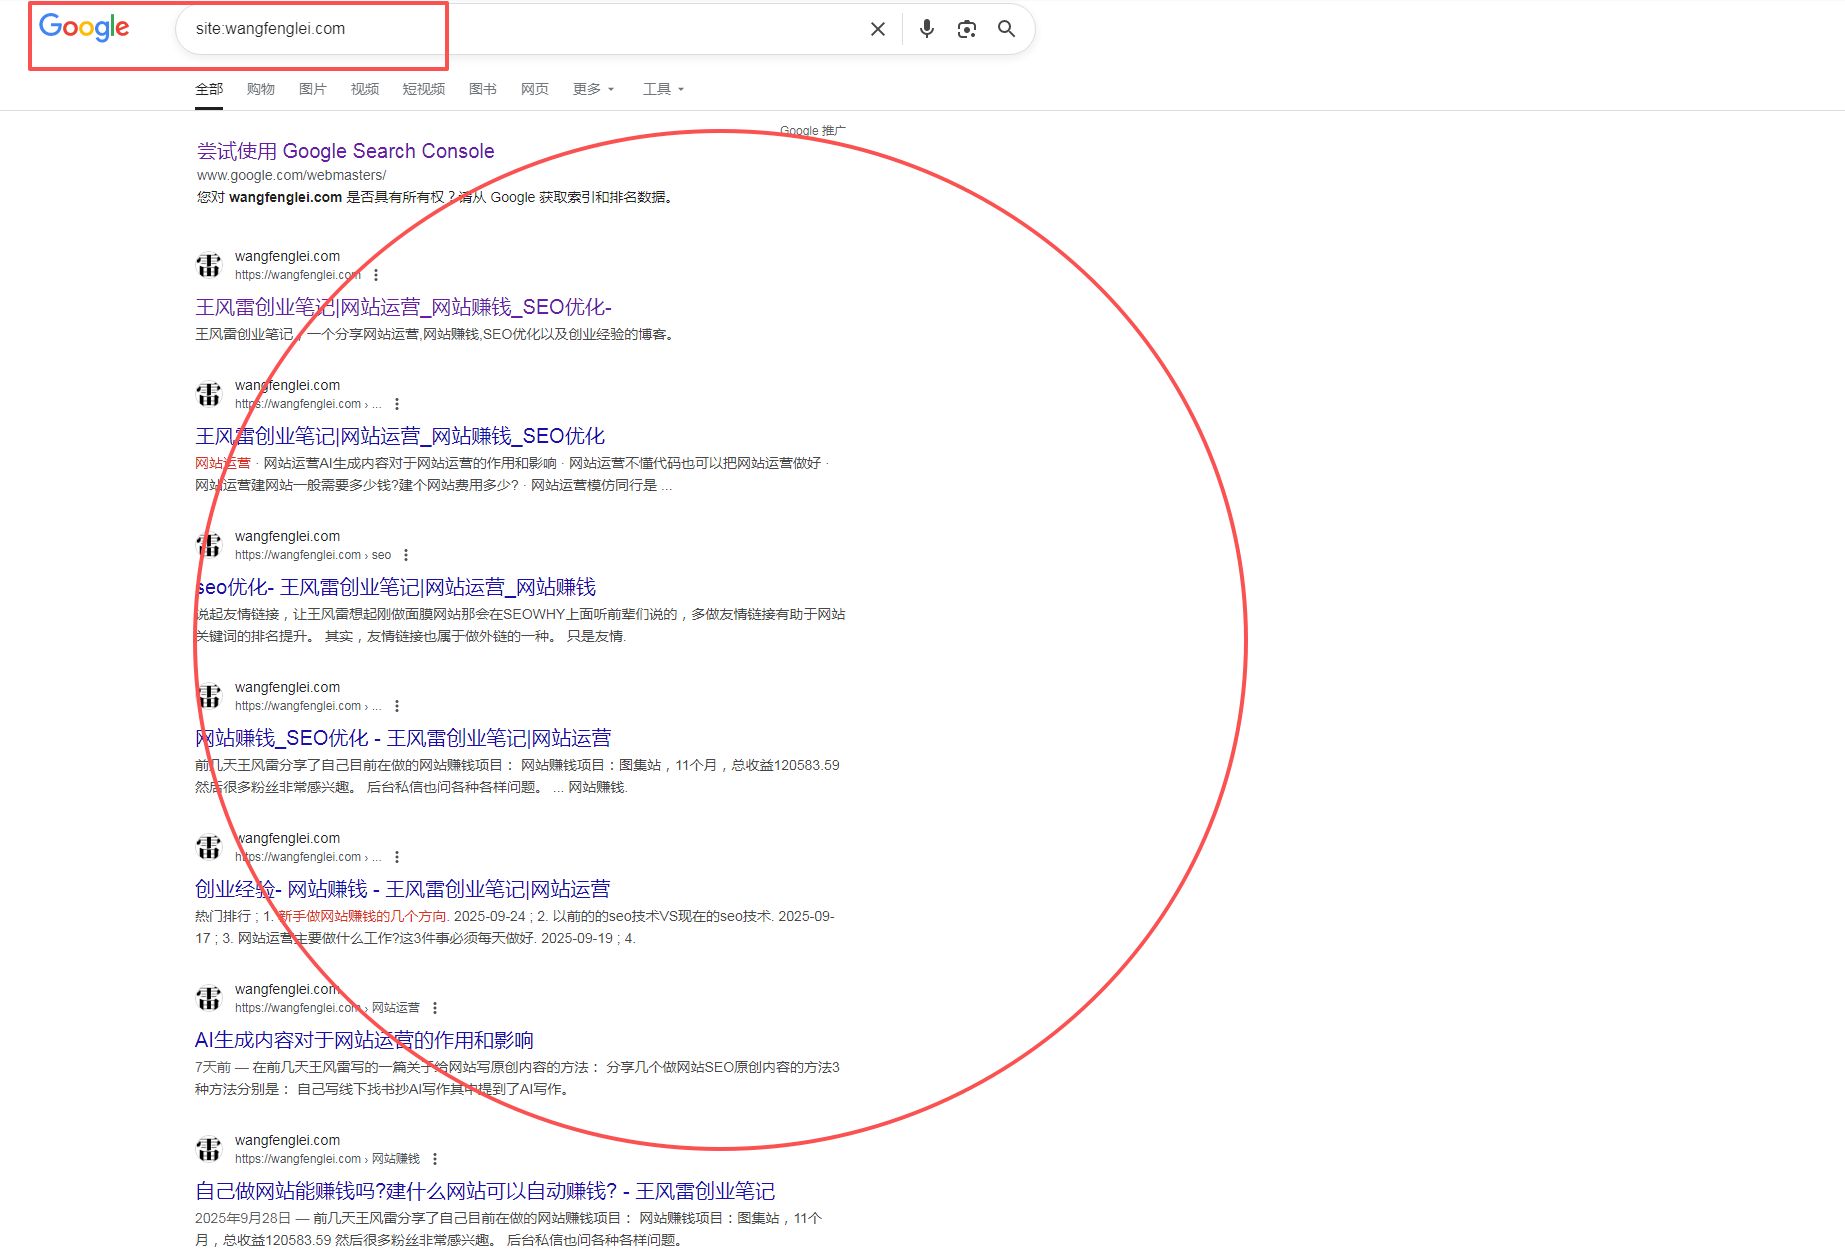Screen dimensions: 1845x1259
Task: Click the Google logo to go home
Action: tap(84, 27)
